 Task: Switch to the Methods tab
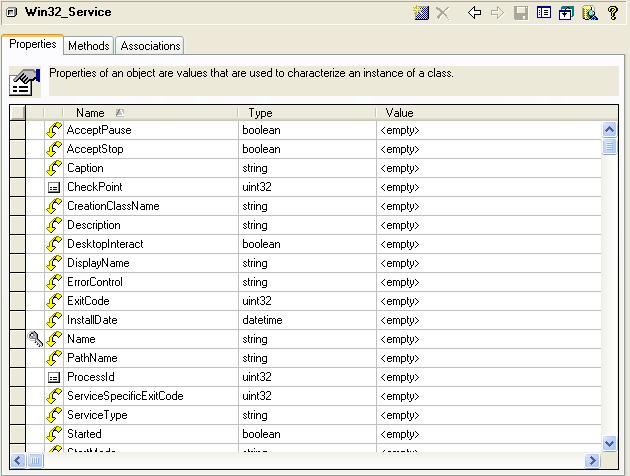point(89,46)
